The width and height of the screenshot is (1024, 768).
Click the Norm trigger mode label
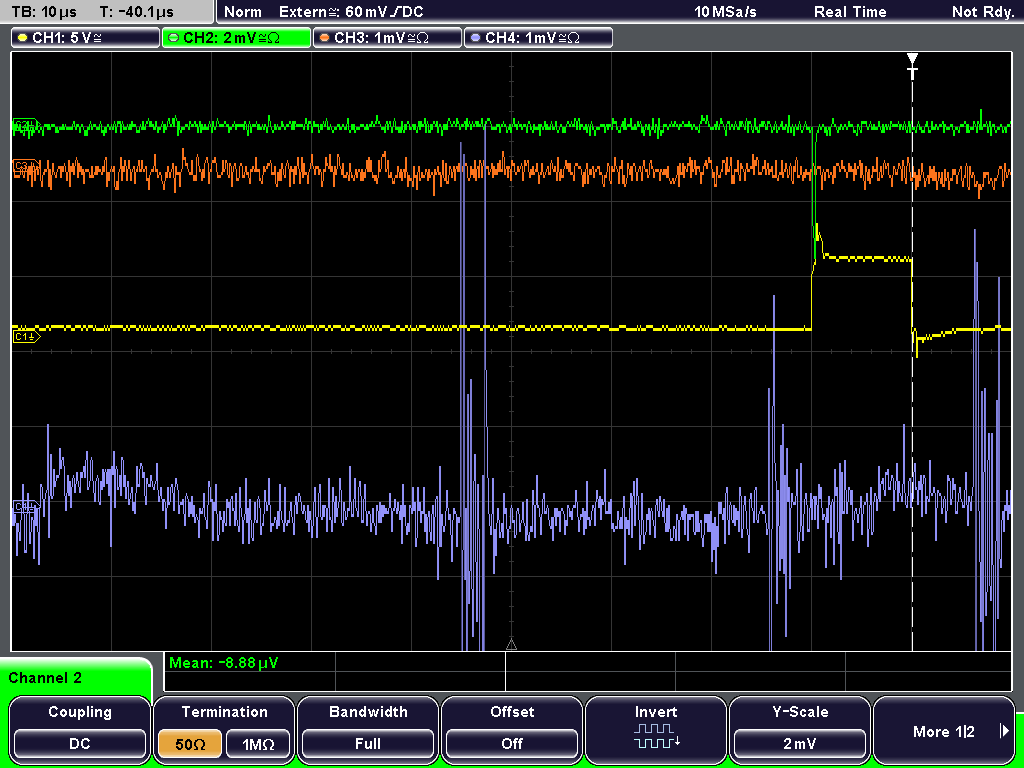coord(243,12)
